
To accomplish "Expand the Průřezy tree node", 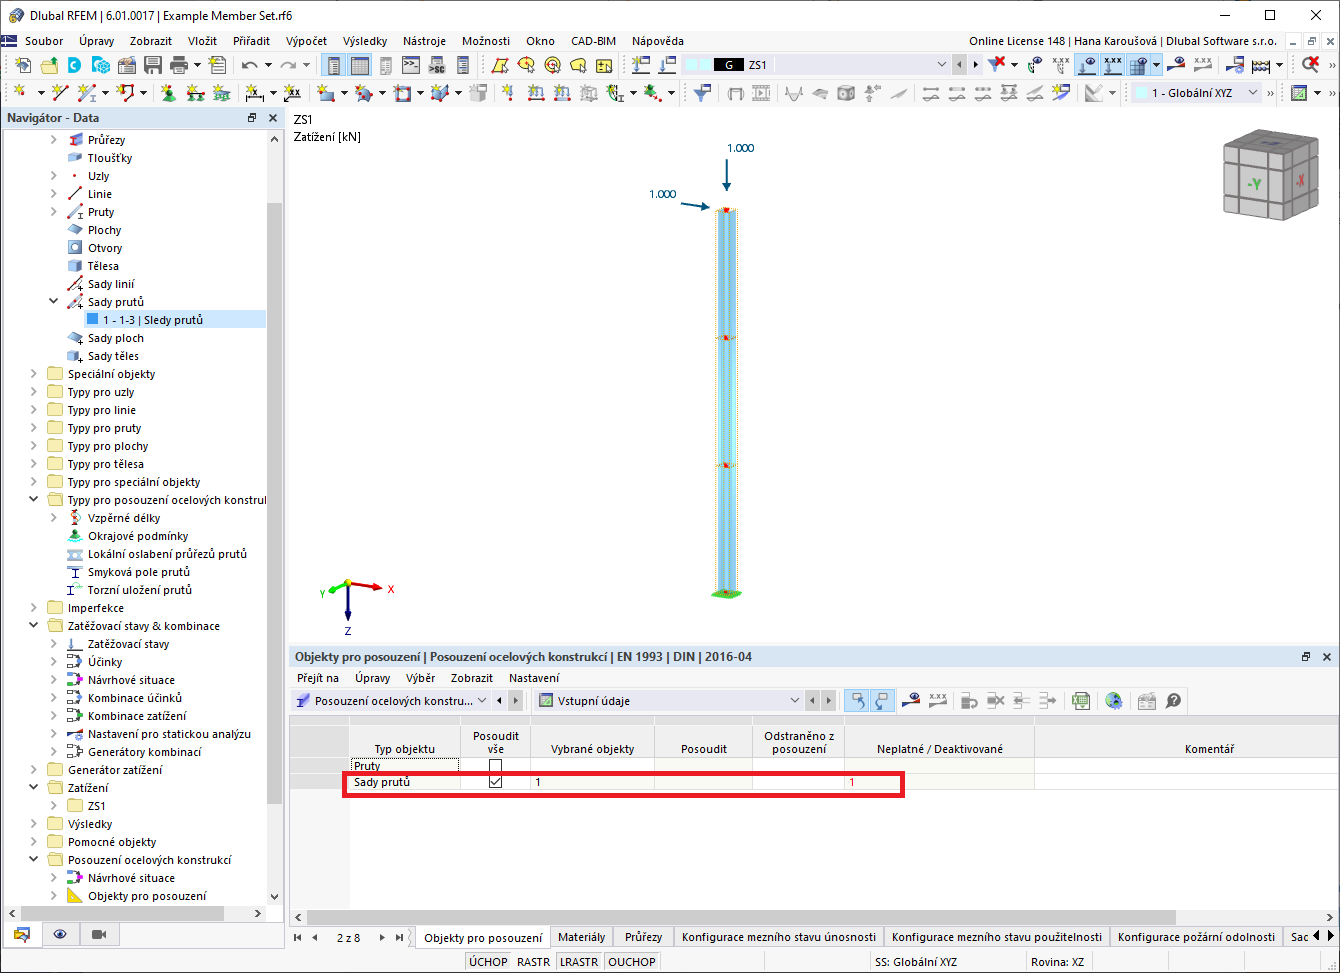I will [54, 140].
